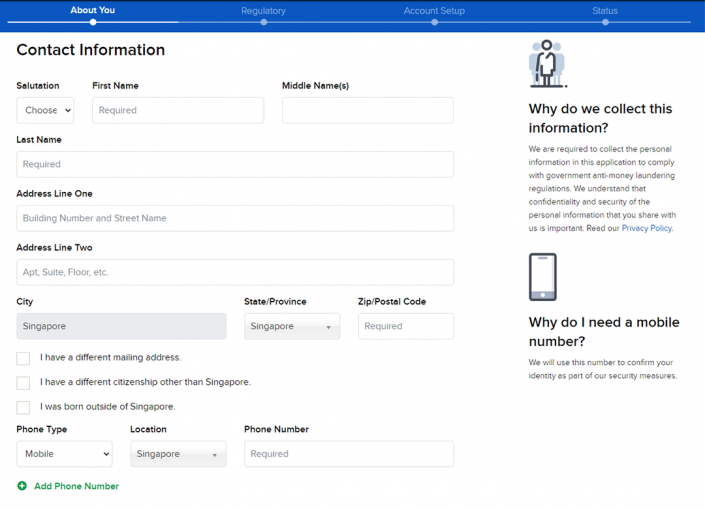Click the Phone Number input field
705x510 pixels.
pos(348,454)
